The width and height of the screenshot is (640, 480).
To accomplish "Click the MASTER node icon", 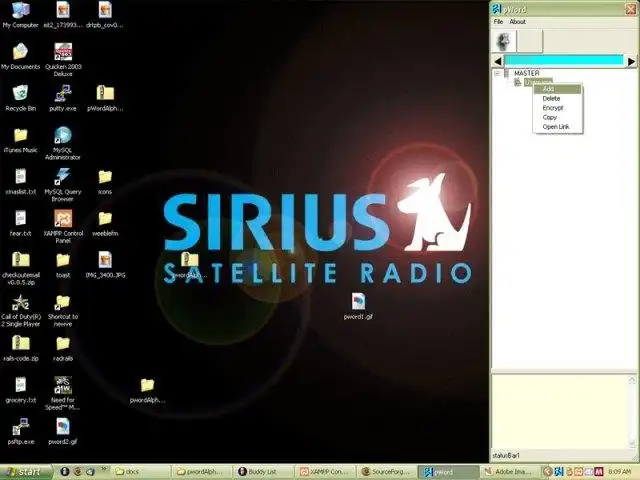I will click(x=507, y=73).
